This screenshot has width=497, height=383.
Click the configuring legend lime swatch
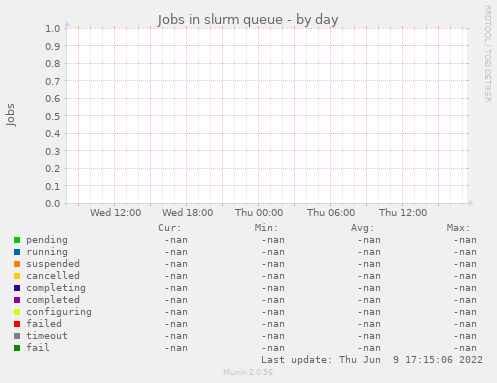17,312
